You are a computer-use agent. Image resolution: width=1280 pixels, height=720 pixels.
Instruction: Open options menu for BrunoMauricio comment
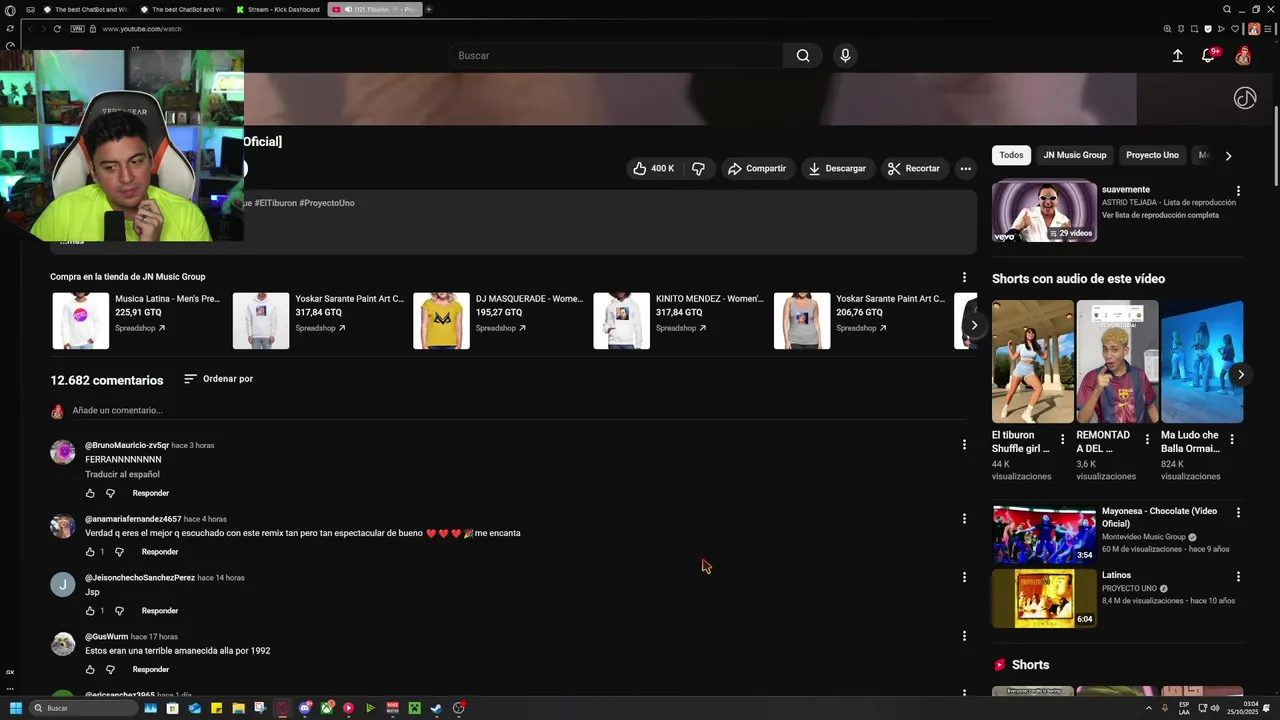pyautogui.click(x=964, y=445)
